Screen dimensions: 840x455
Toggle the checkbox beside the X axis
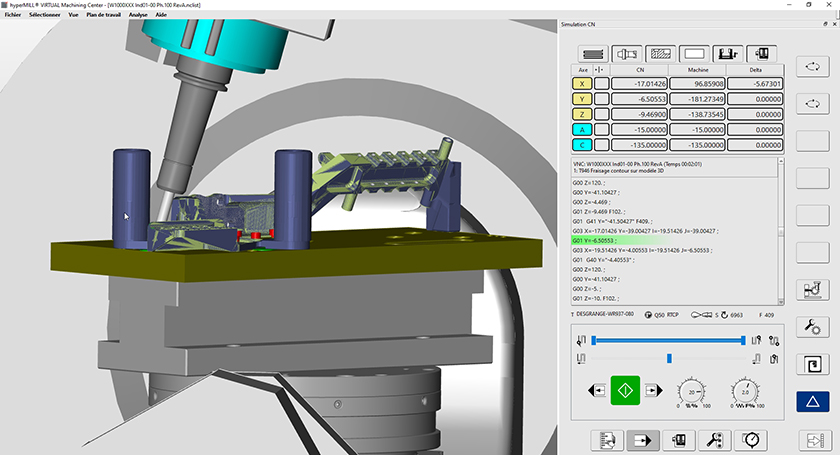(x=602, y=85)
